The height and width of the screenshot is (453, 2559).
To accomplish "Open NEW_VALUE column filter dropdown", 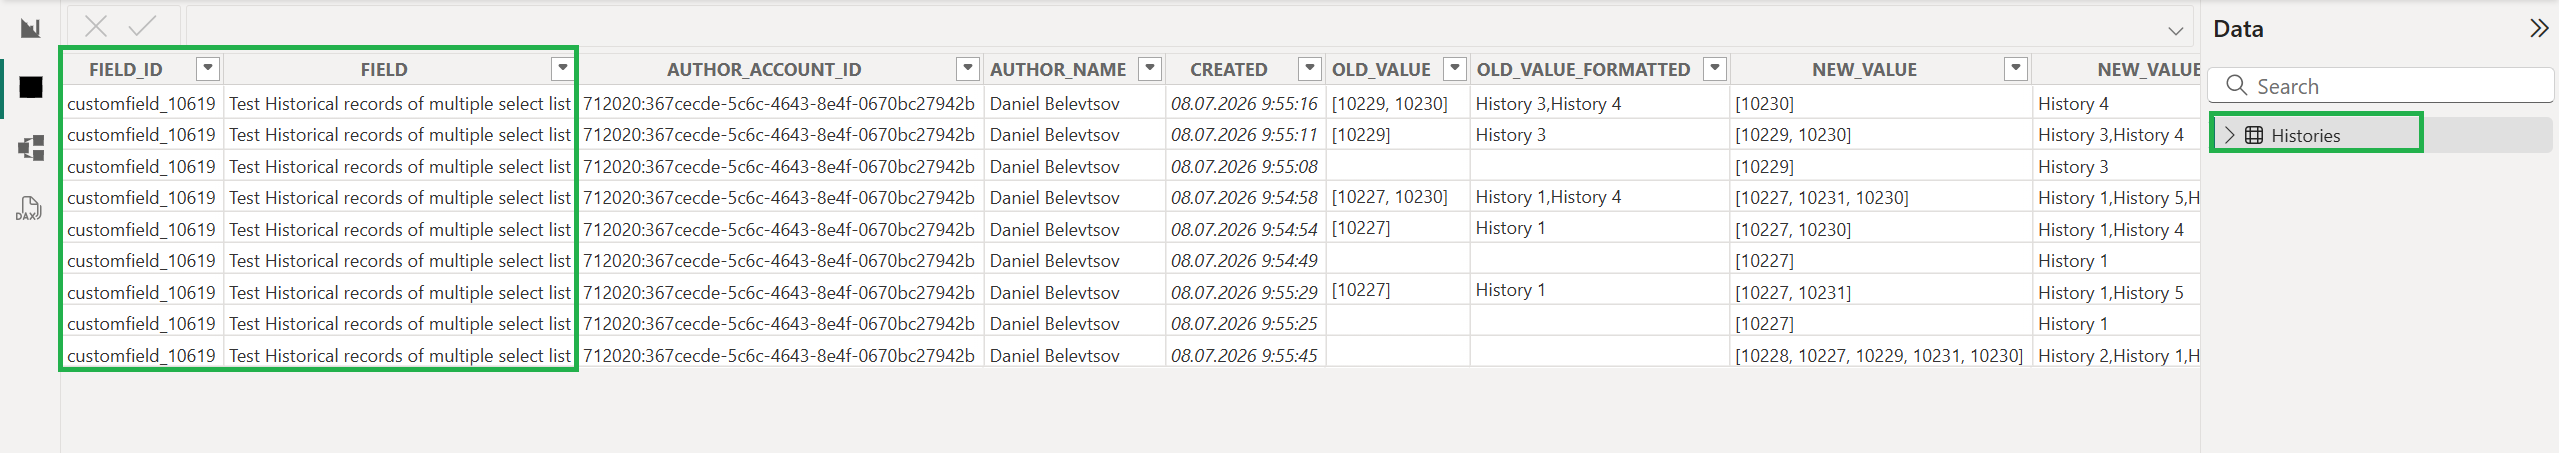I will (2016, 68).
